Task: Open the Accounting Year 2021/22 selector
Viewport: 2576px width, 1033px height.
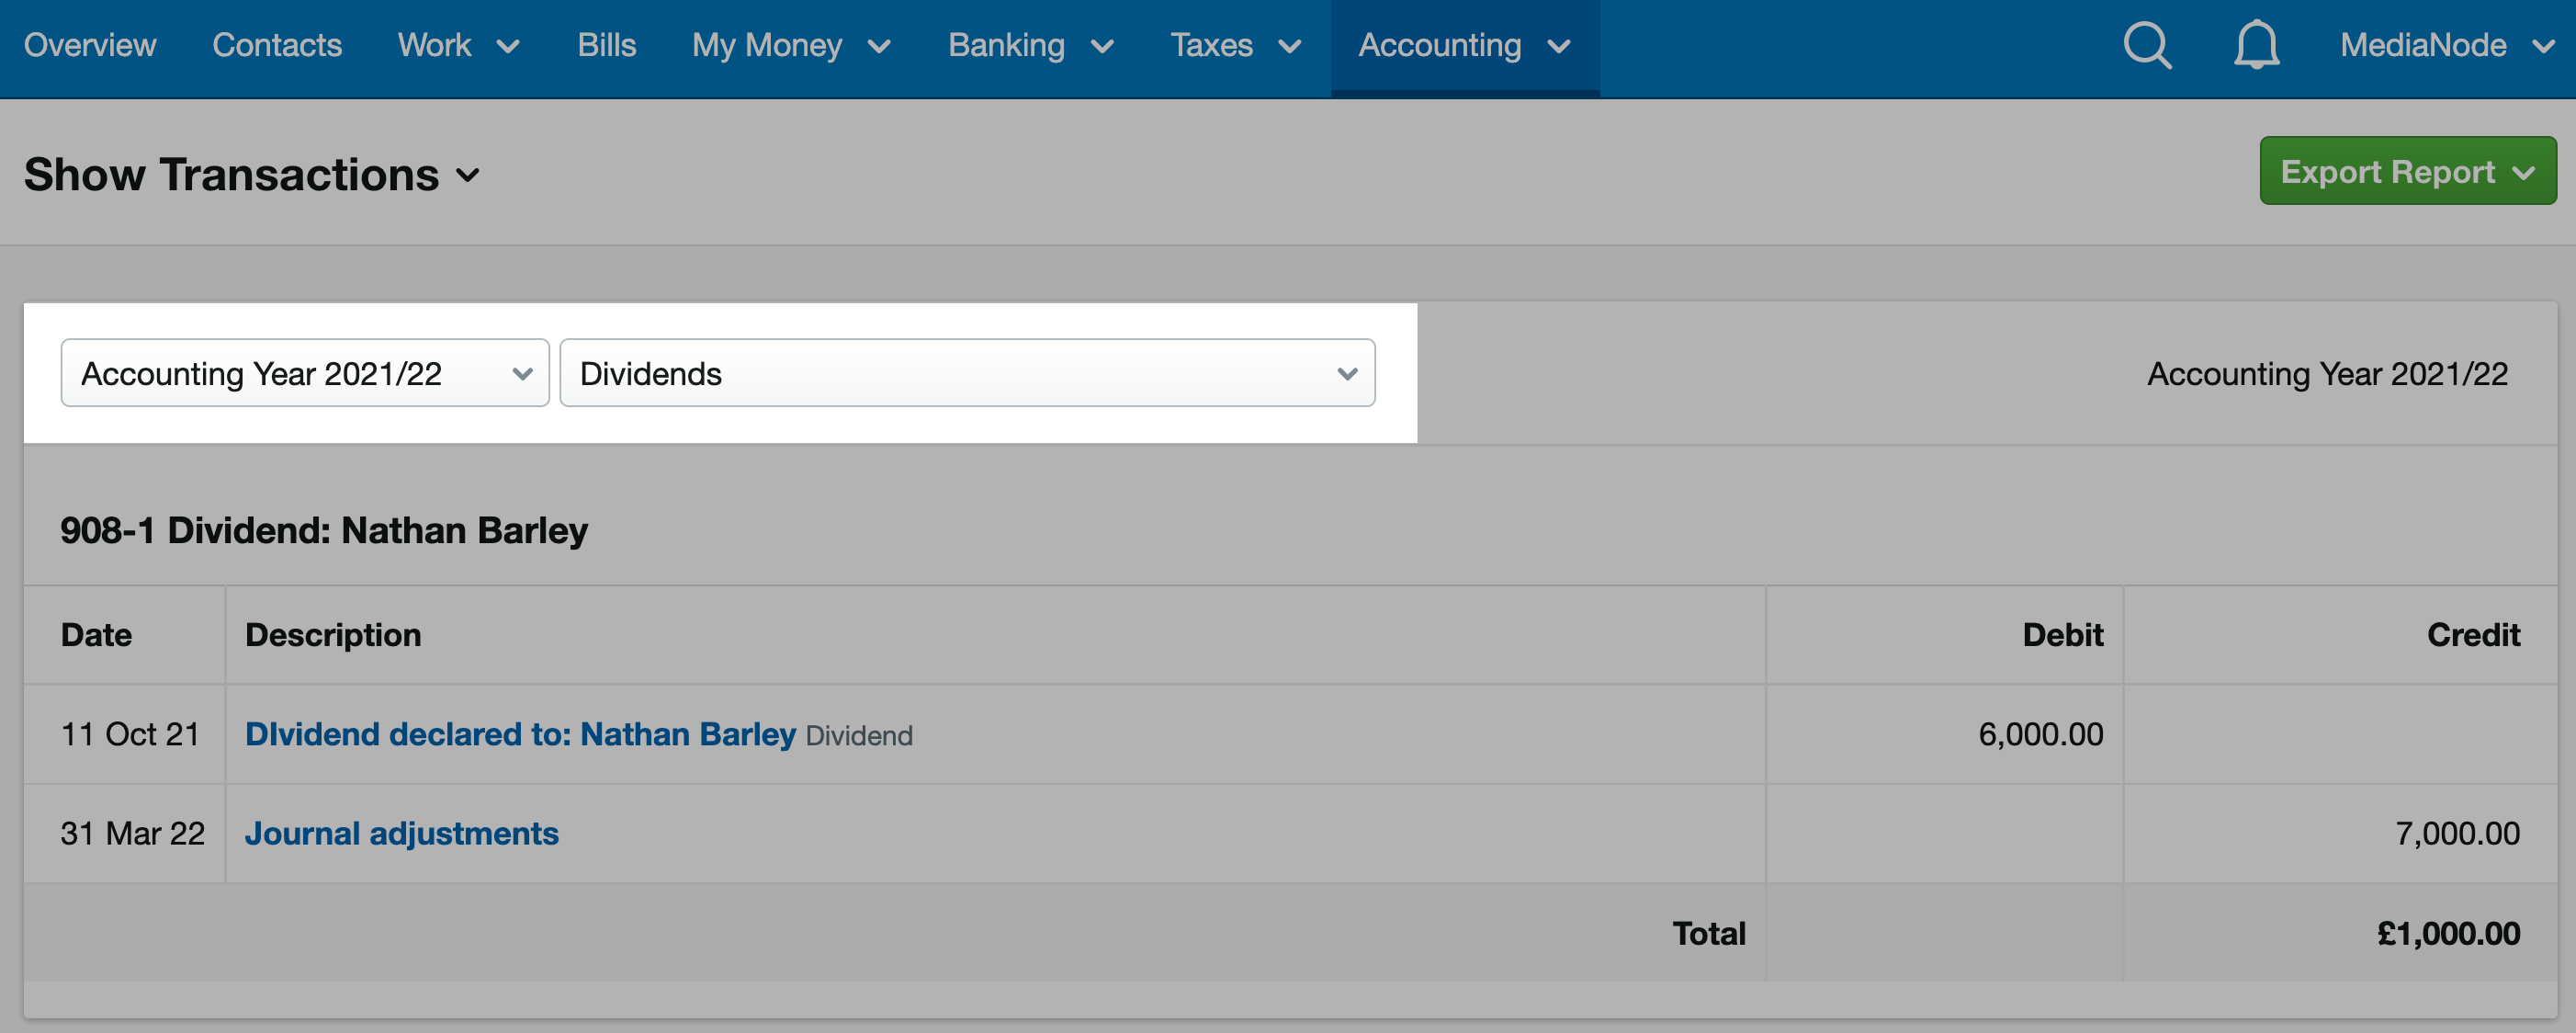Action: pos(305,373)
